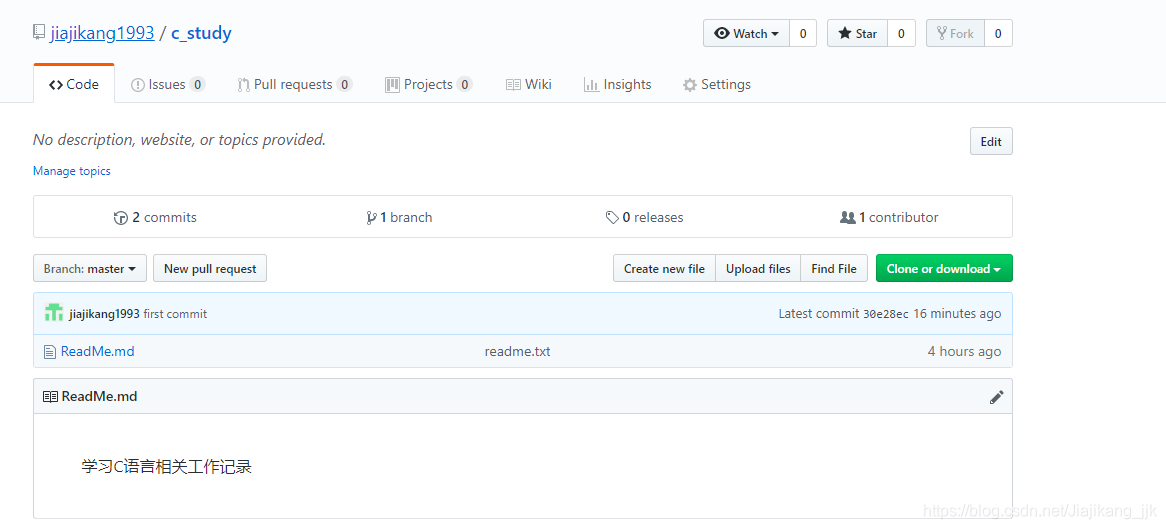Click the New pull request button
Screen dimensions: 1166x529
(210, 269)
